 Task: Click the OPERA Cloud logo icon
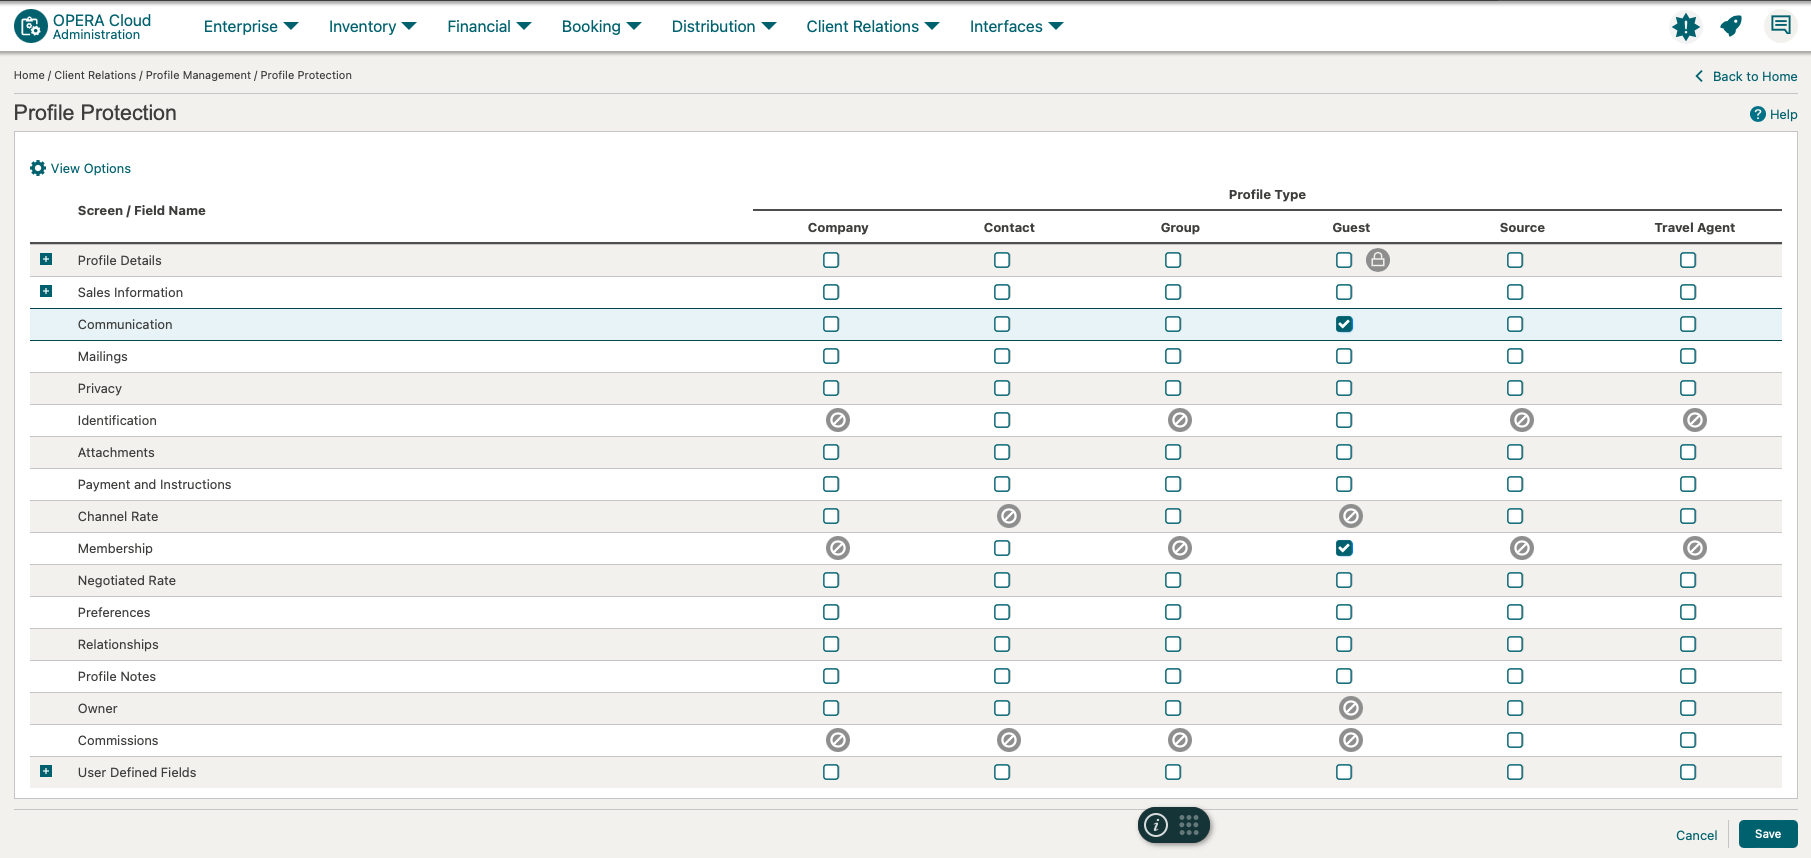point(31,26)
